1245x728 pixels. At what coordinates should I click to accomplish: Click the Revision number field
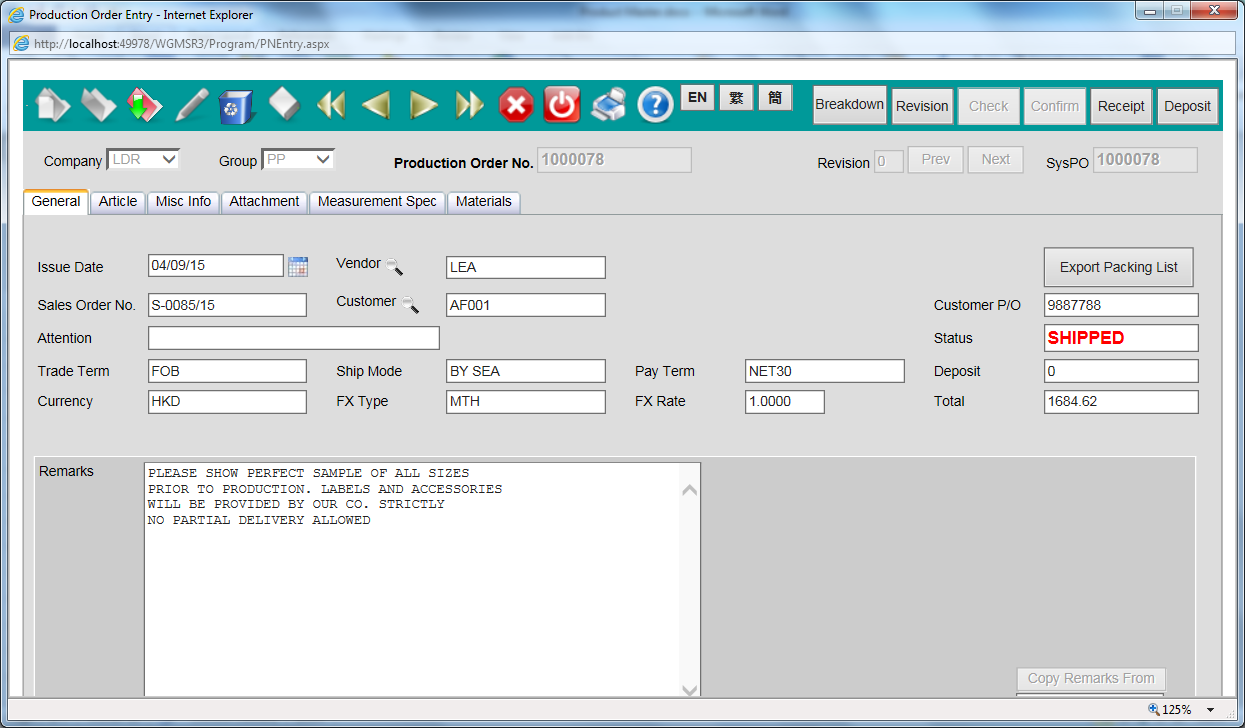[x=889, y=161]
